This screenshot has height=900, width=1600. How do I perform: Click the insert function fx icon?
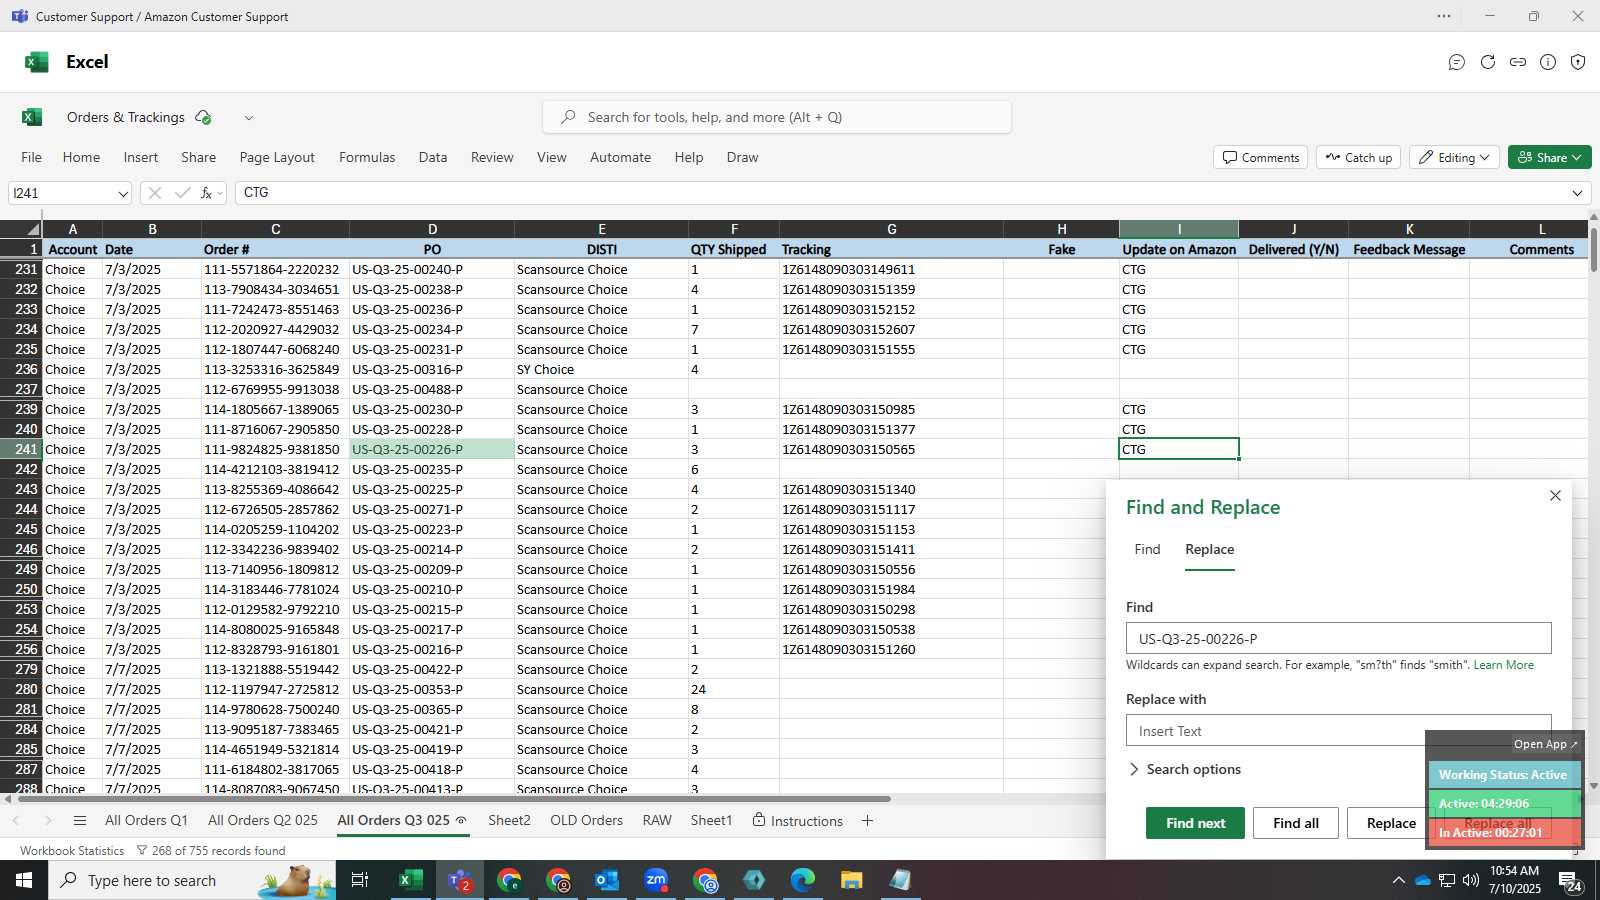[x=206, y=193]
